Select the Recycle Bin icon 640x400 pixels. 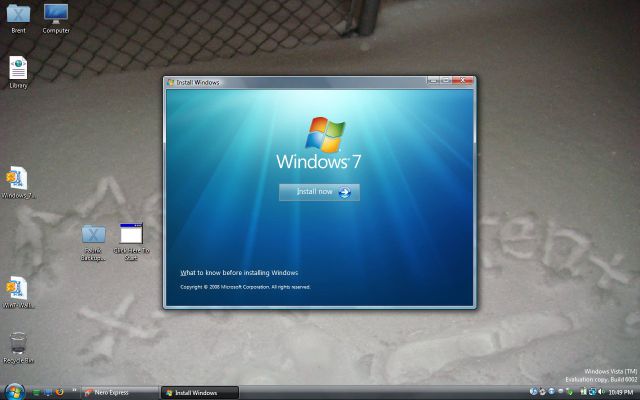(x=18, y=348)
